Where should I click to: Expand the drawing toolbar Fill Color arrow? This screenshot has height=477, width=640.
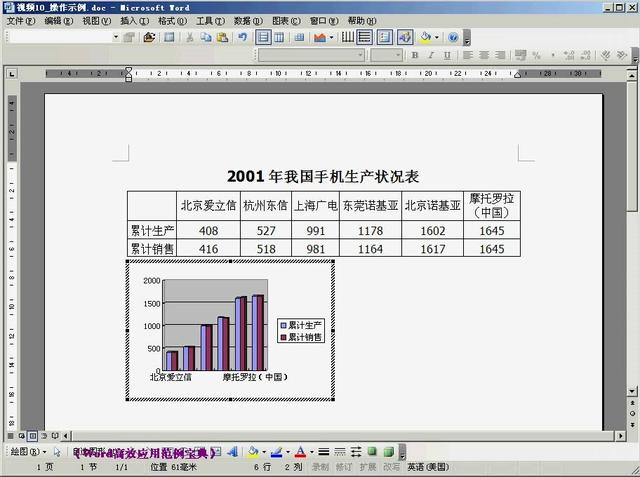pyautogui.click(x=264, y=452)
